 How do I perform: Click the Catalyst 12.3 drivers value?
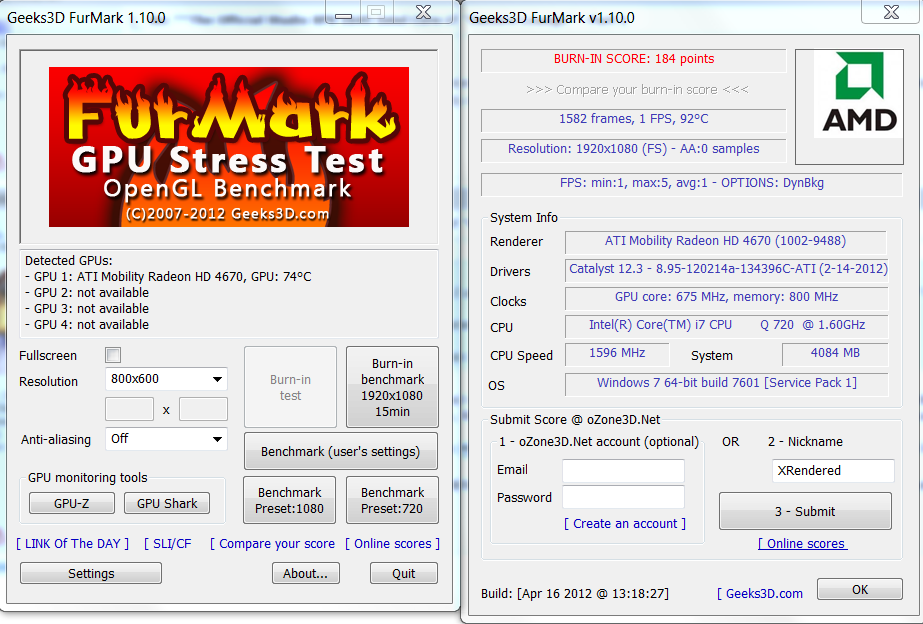tap(727, 270)
